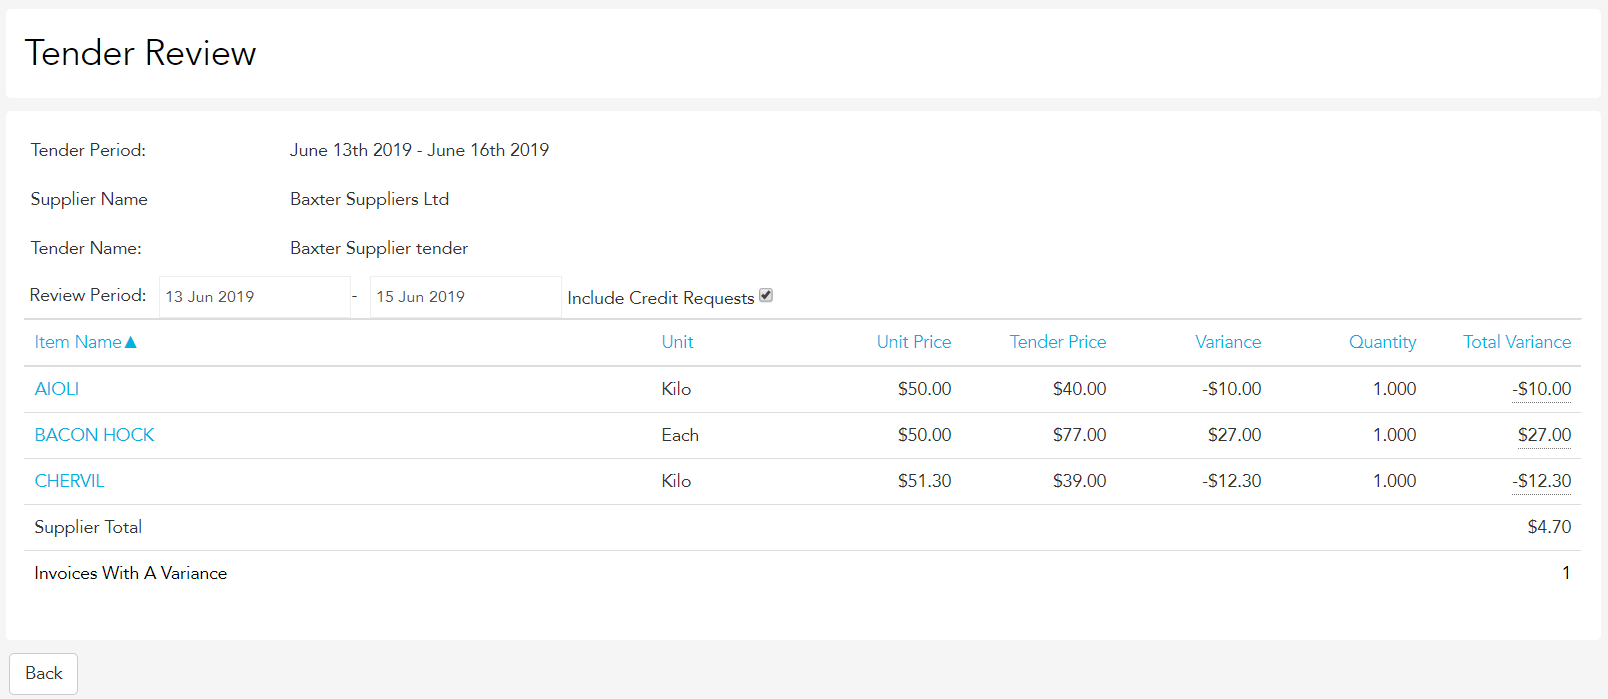1608x699 pixels.
Task: Open the BACON HOCK item link
Action: coord(94,435)
